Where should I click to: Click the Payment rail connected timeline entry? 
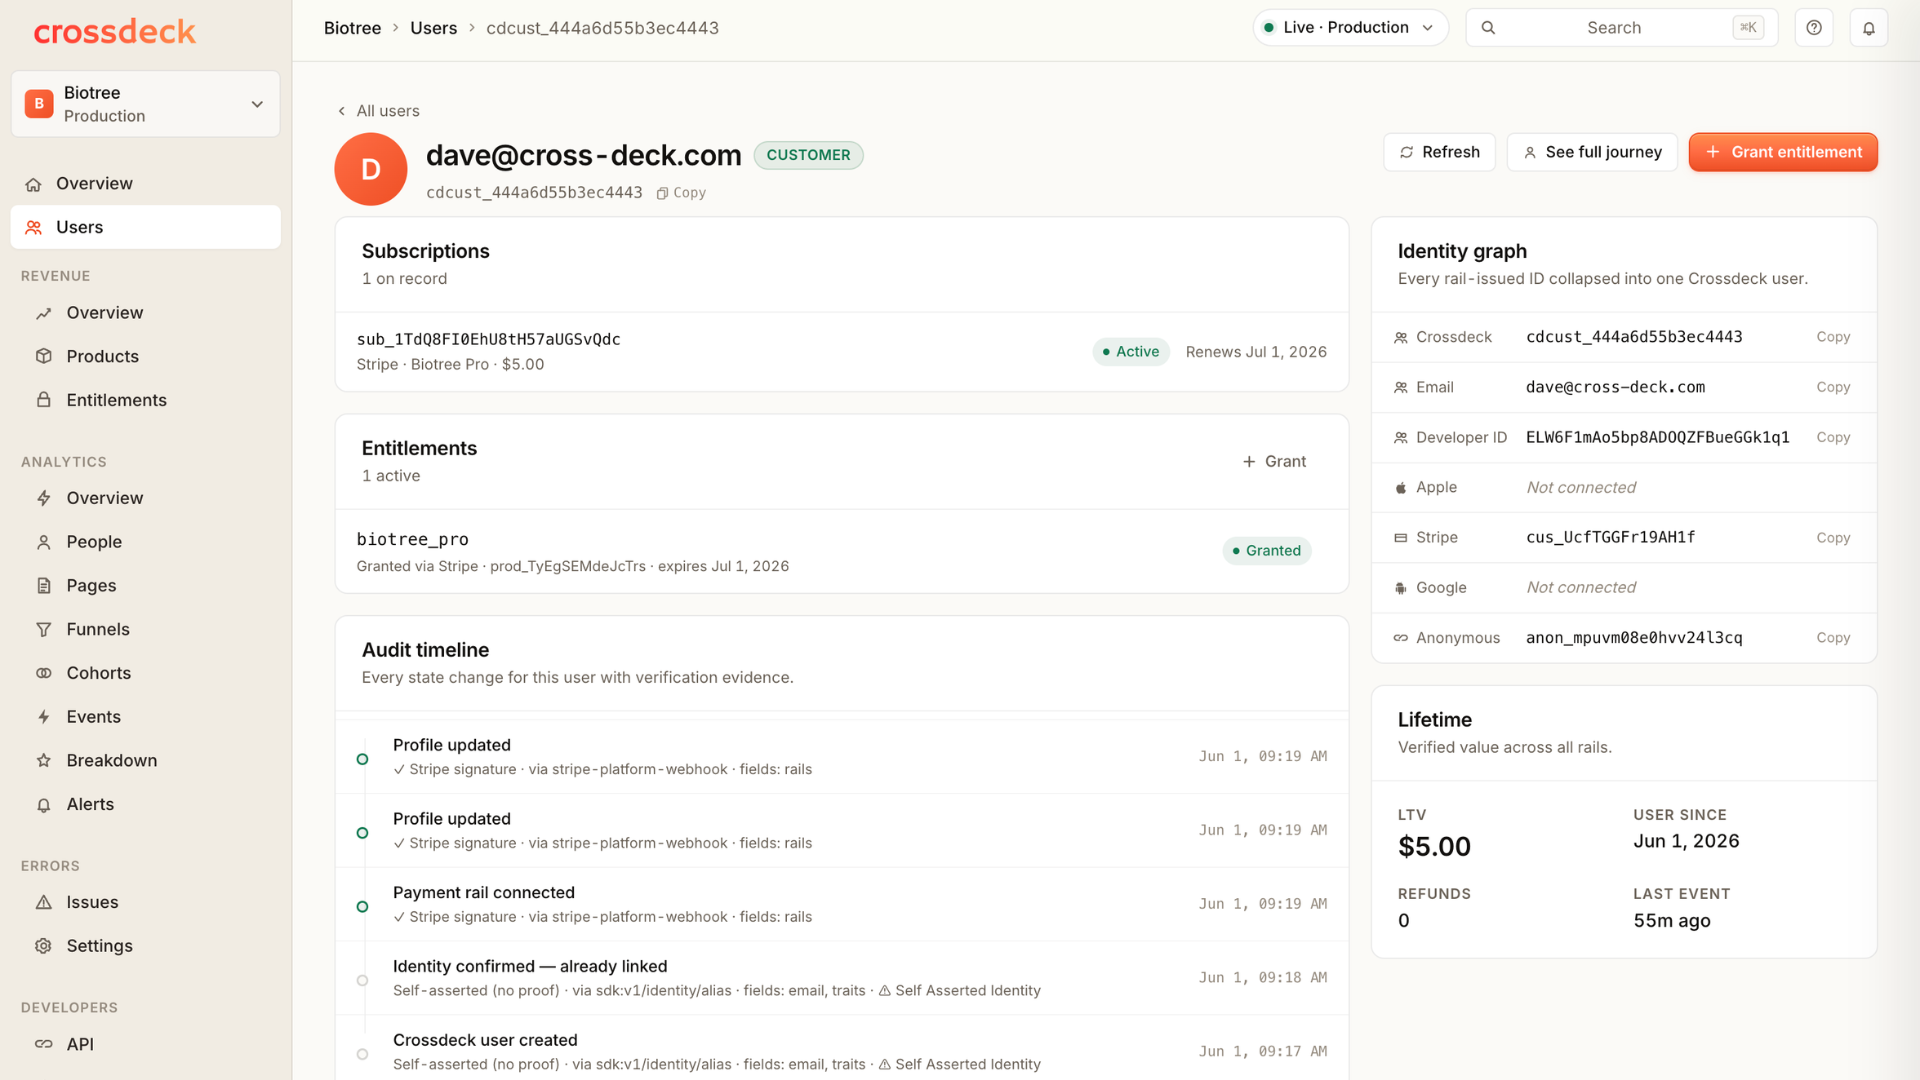click(842, 904)
